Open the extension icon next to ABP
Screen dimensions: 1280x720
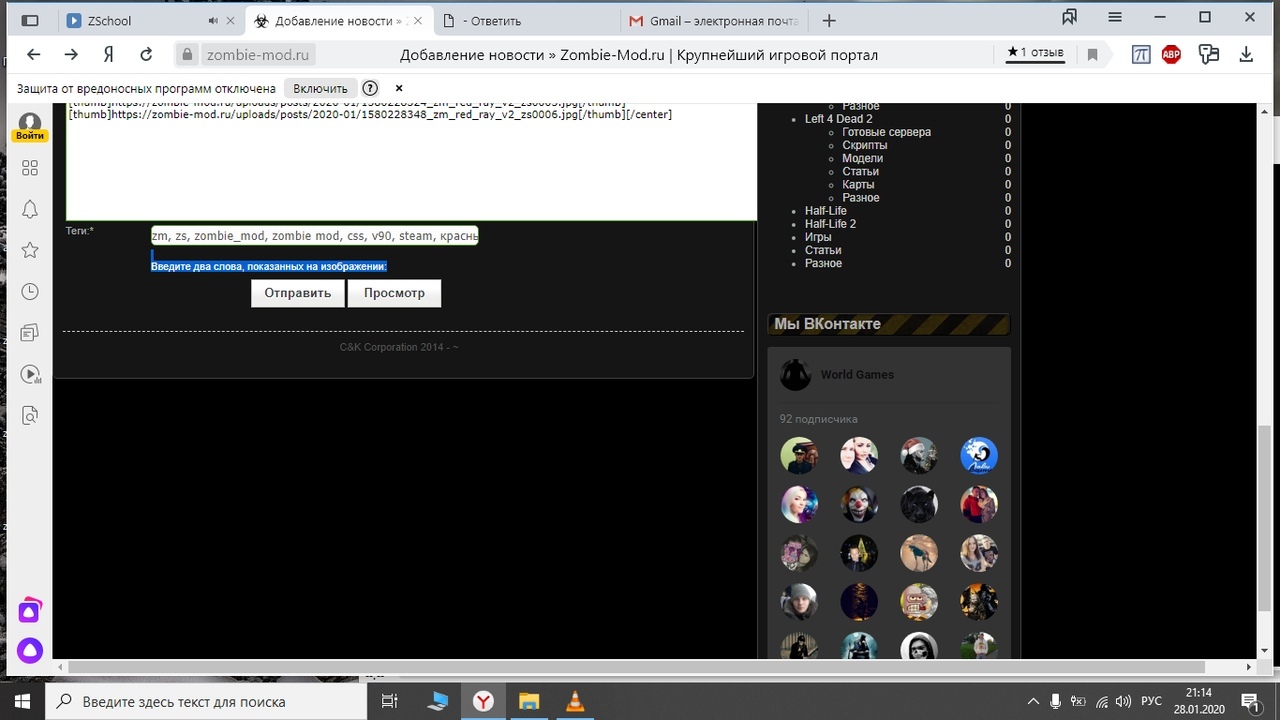point(1209,55)
